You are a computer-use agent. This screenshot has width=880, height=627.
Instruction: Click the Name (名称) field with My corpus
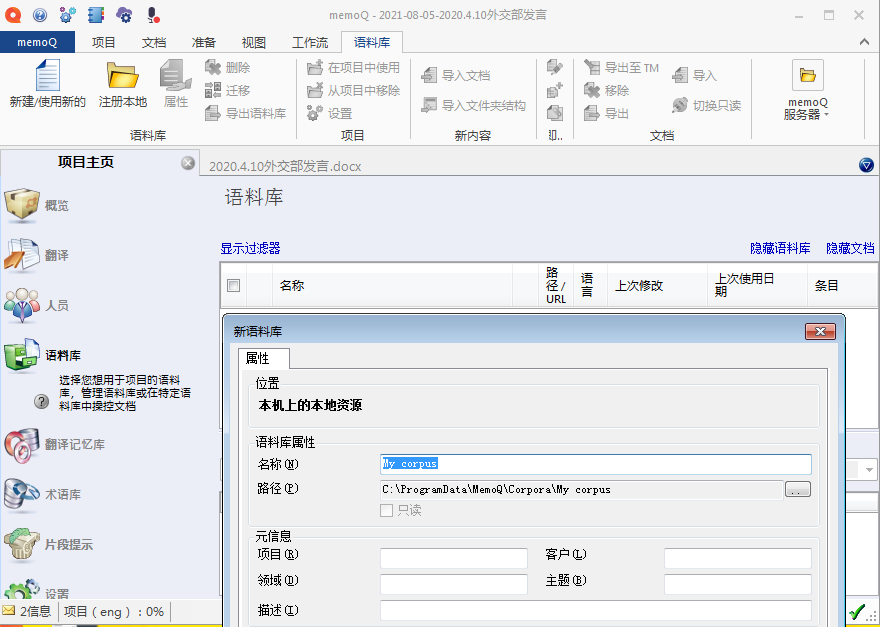595,464
